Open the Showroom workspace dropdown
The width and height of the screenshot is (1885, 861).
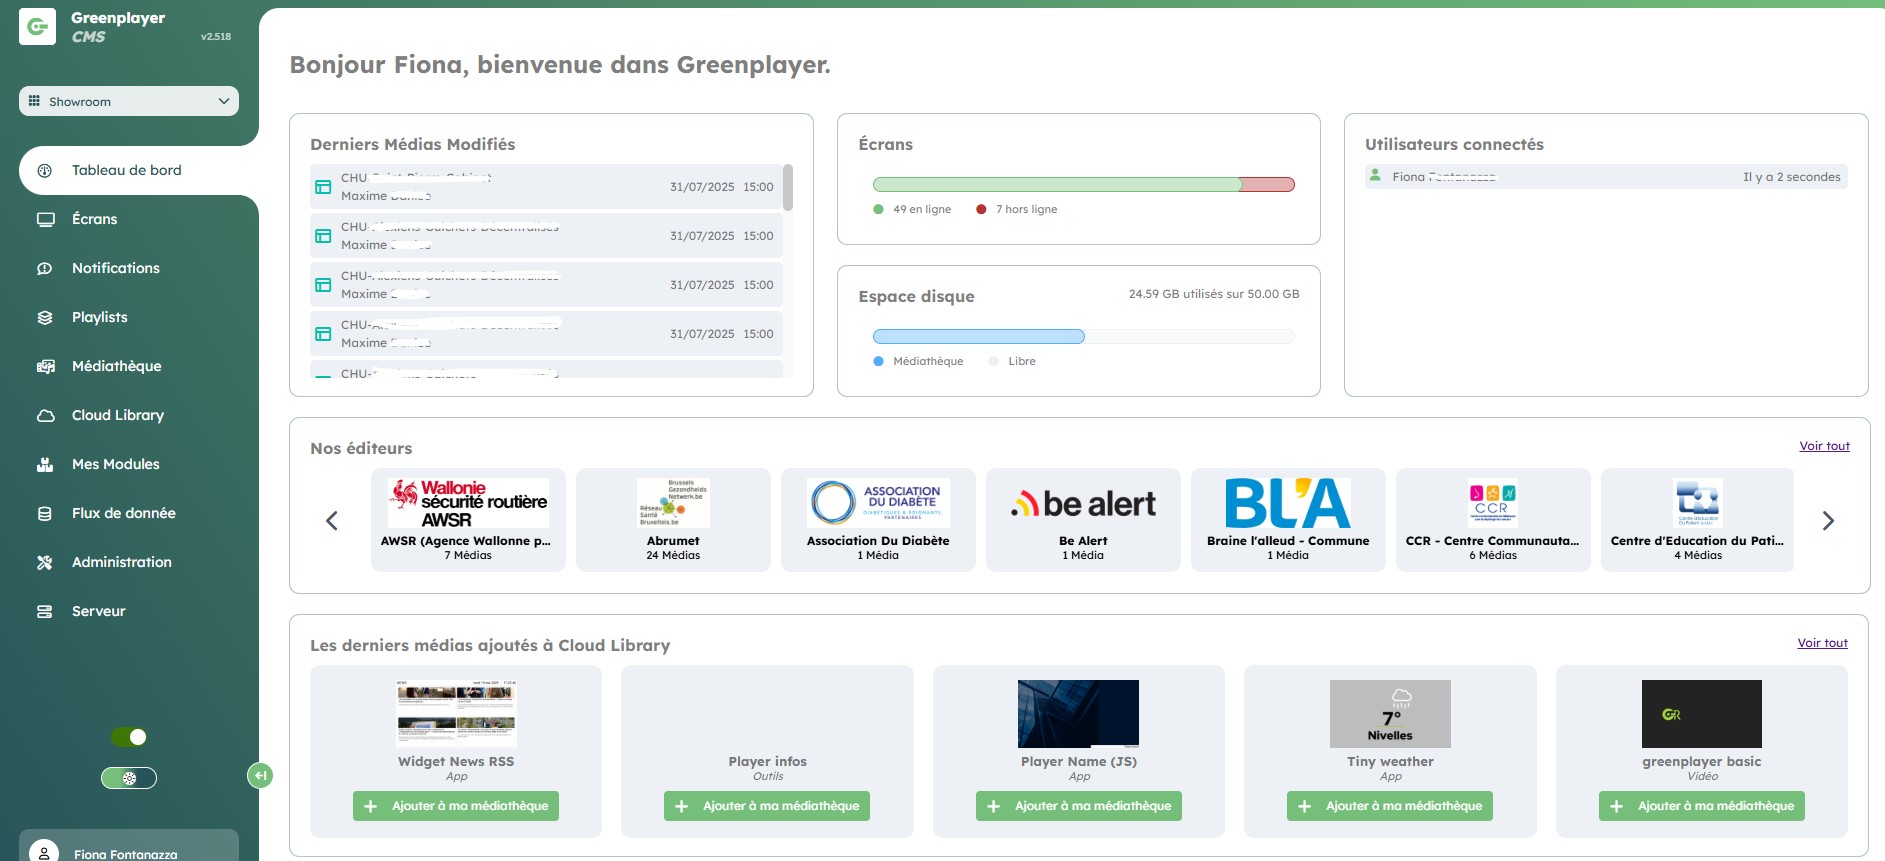coord(129,101)
